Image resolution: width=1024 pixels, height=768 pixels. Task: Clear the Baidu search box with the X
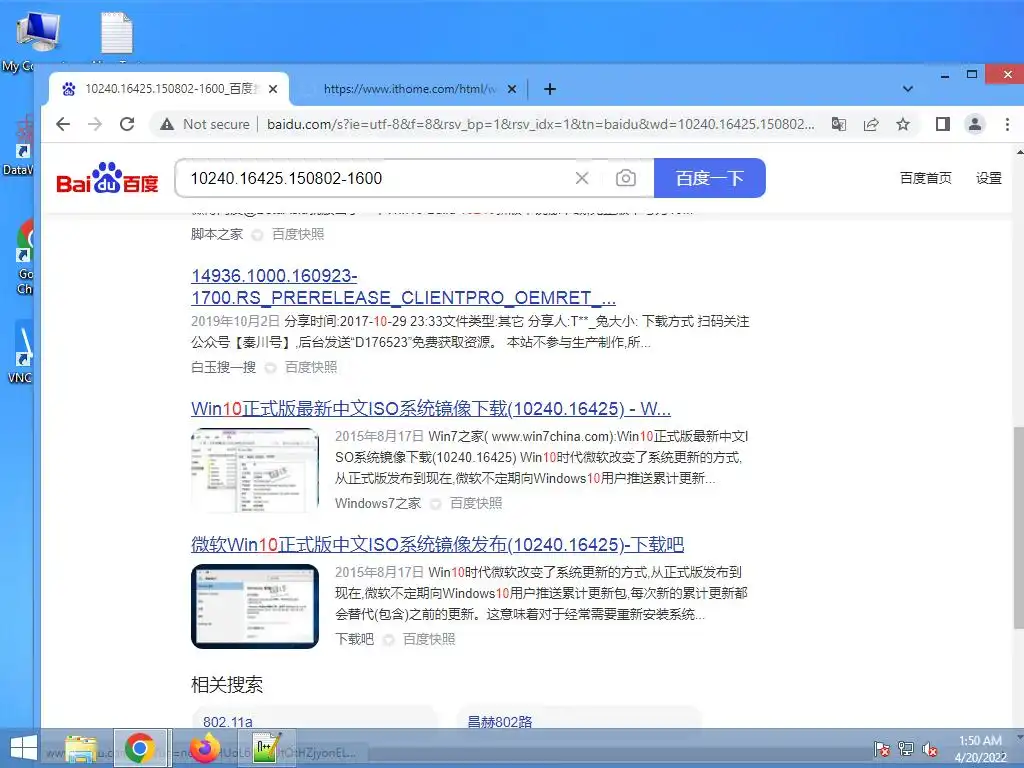(x=582, y=178)
